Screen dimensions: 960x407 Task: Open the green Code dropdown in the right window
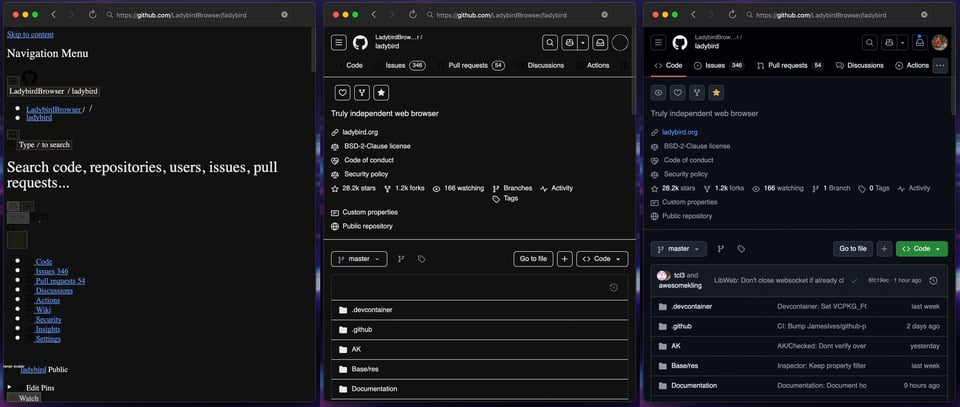pyautogui.click(x=921, y=248)
